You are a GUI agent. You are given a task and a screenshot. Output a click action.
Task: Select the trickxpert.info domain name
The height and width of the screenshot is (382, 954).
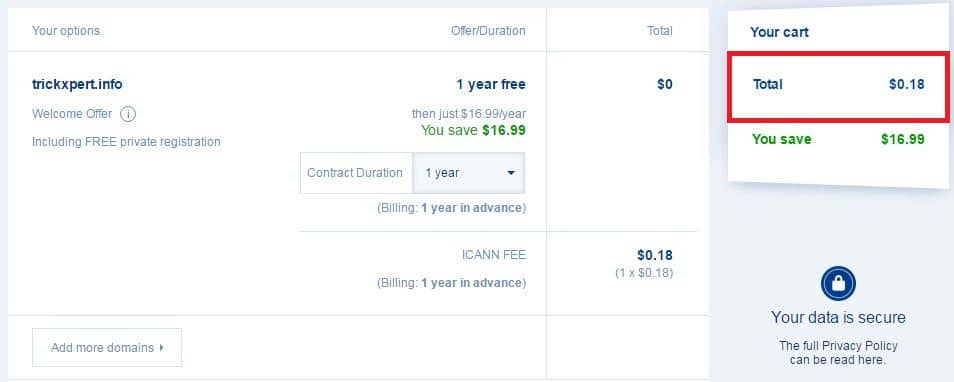(77, 84)
